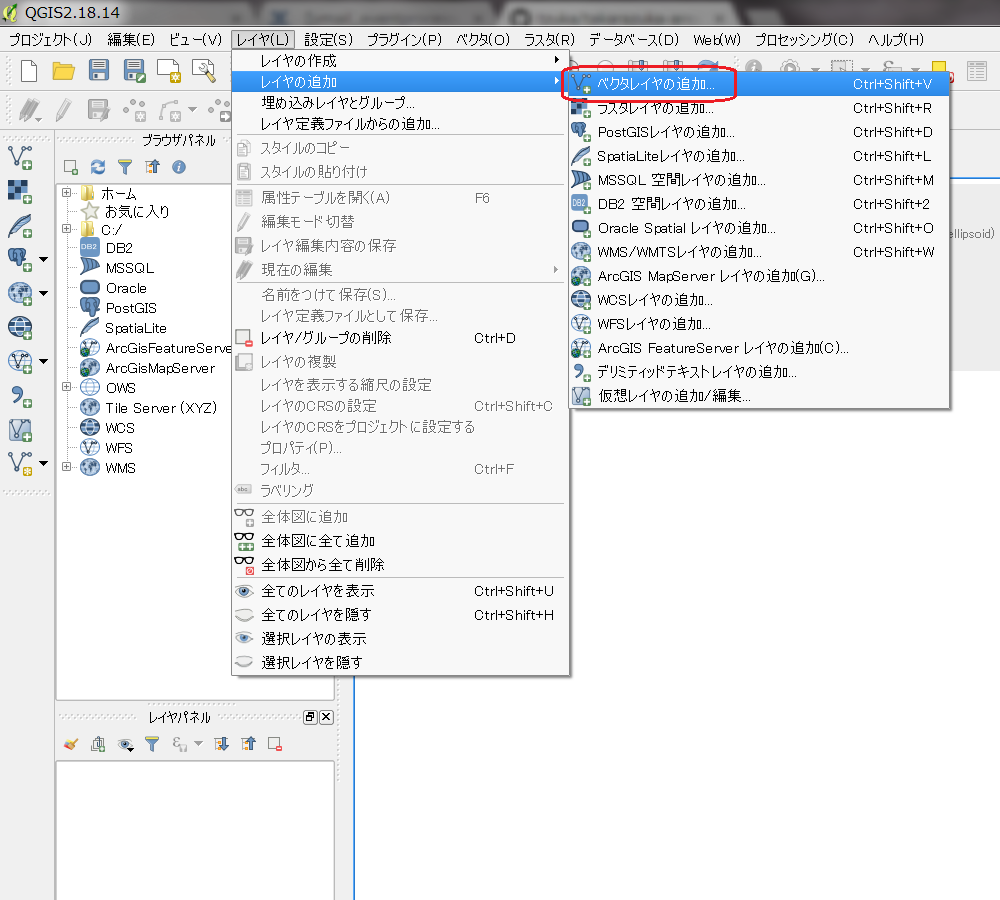Viewport: 1000px width, 900px height.
Task: Expand the C:/ drive in browser tree
Action: point(66,228)
